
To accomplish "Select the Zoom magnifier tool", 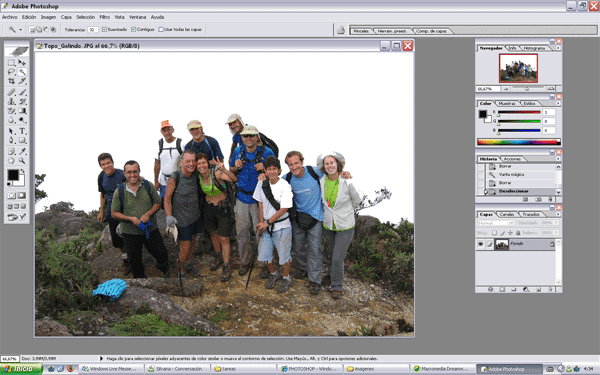I will point(22,161).
